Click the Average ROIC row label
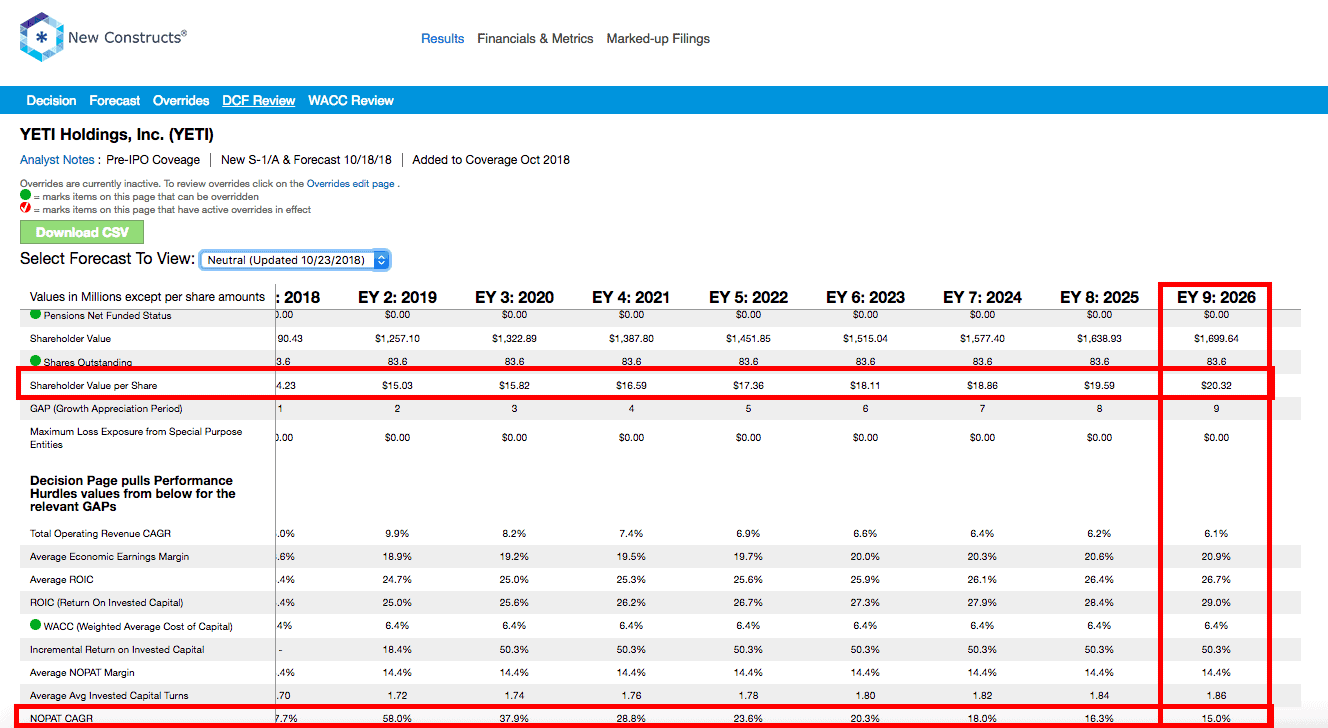Image resolution: width=1328 pixels, height=728 pixels. [x=63, y=579]
